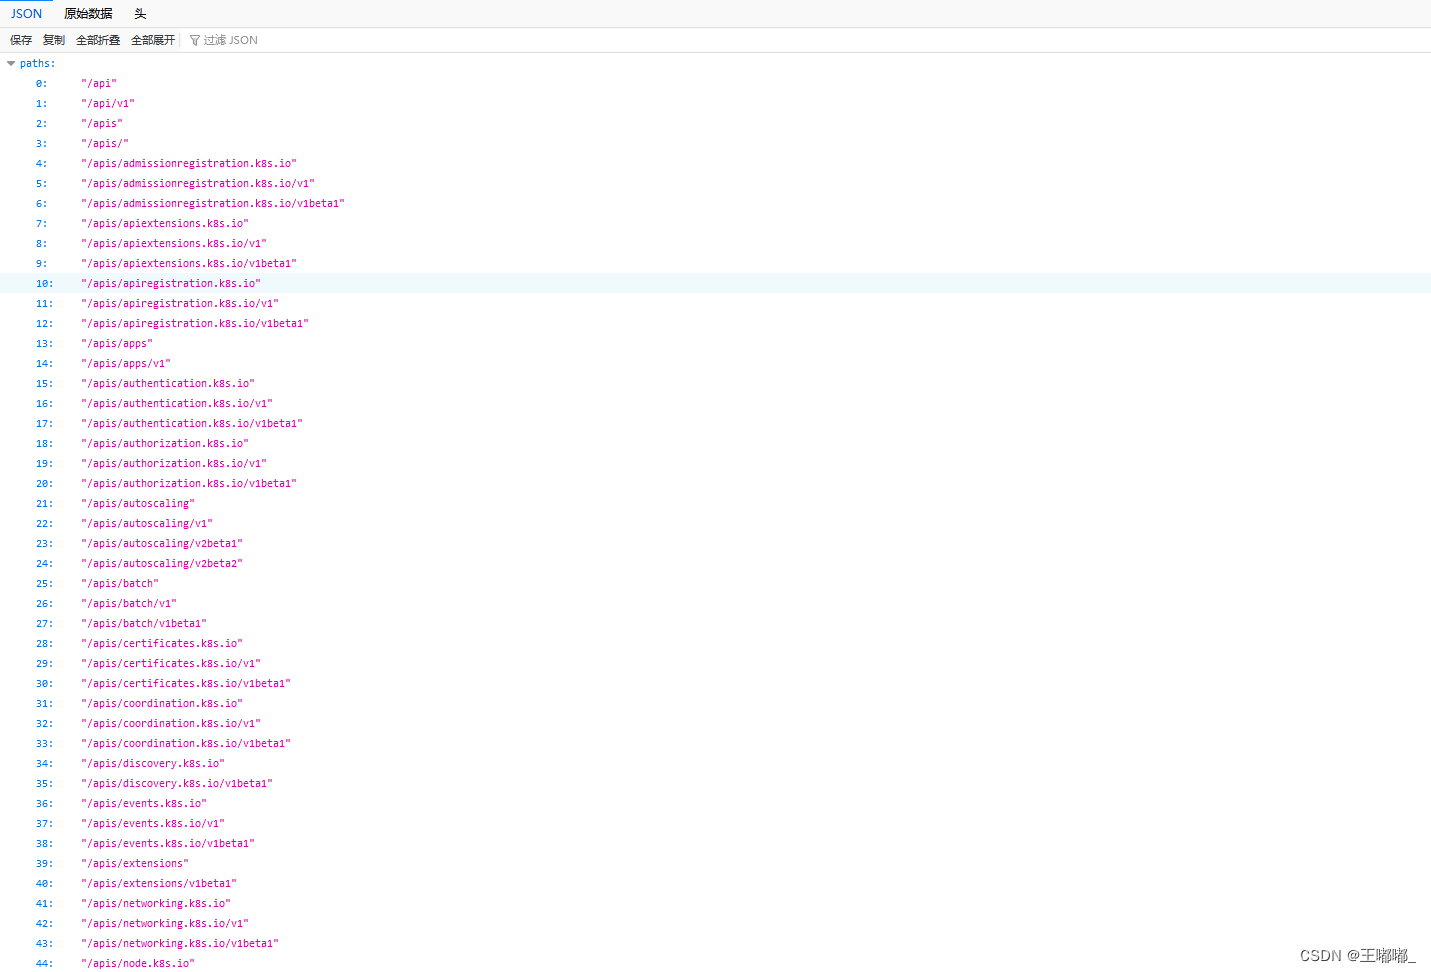Select "/apis/extensions" in row 39

[x=135, y=863]
